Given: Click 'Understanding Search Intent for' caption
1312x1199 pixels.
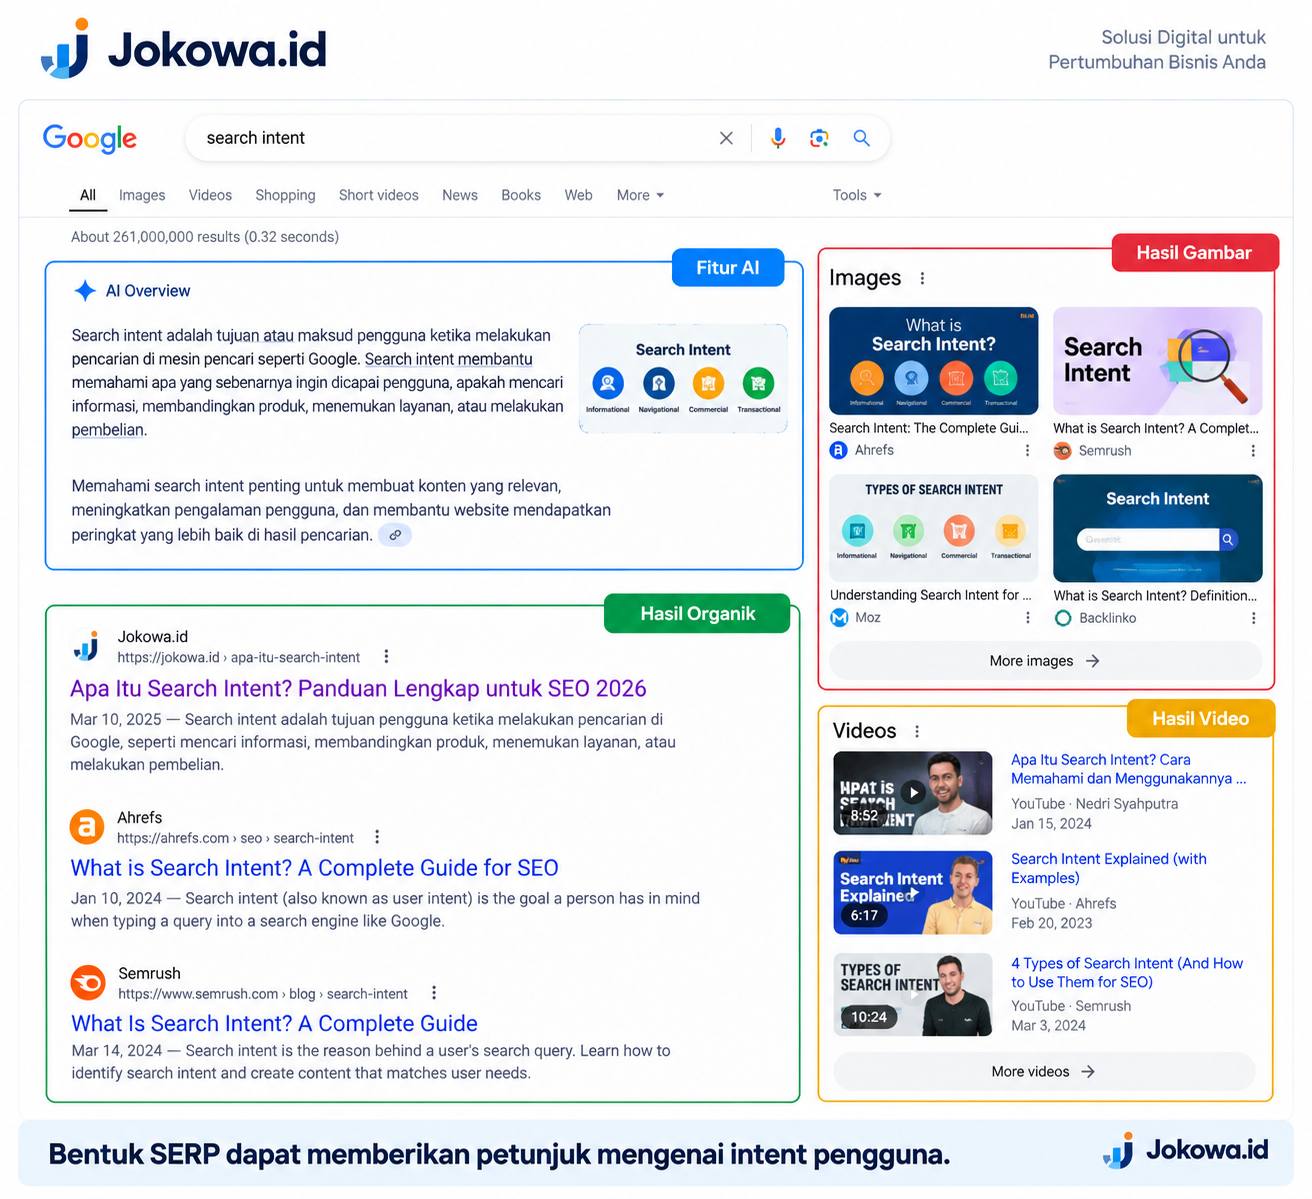Looking at the screenshot, I should [930, 595].
